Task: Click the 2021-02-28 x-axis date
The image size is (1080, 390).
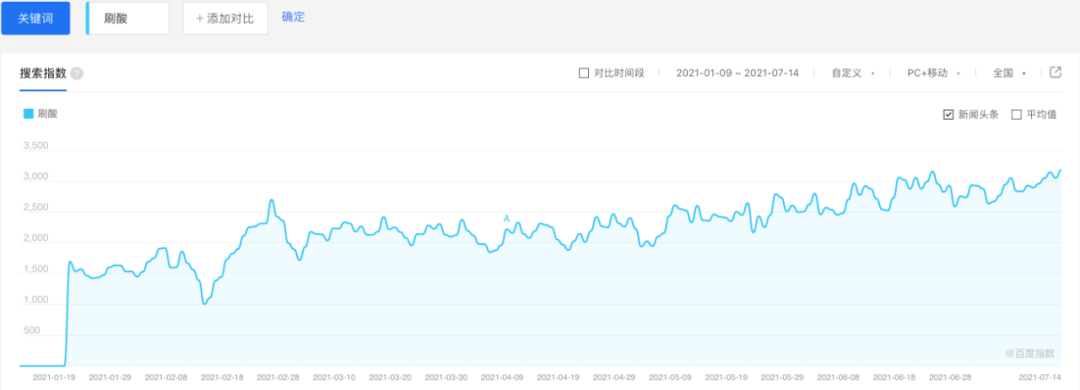Action: (278, 378)
